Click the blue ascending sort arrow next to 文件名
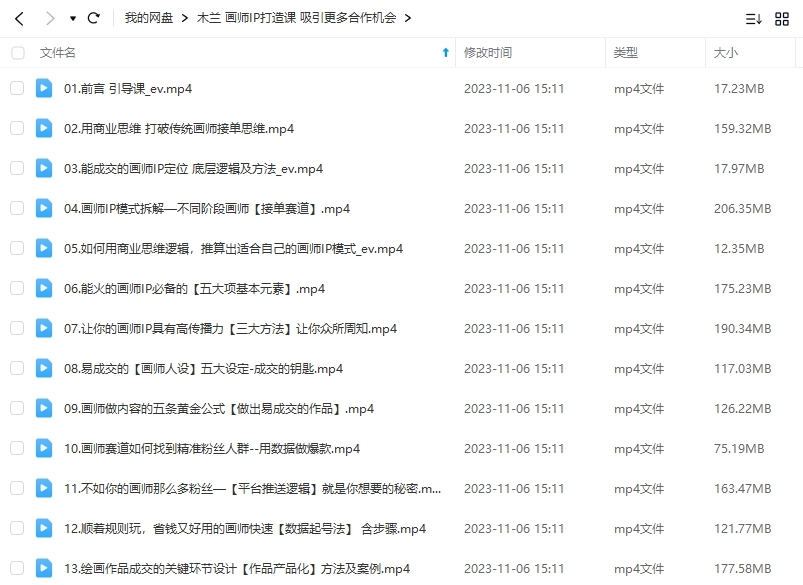This screenshot has width=803, height=585. coord(446,53)
